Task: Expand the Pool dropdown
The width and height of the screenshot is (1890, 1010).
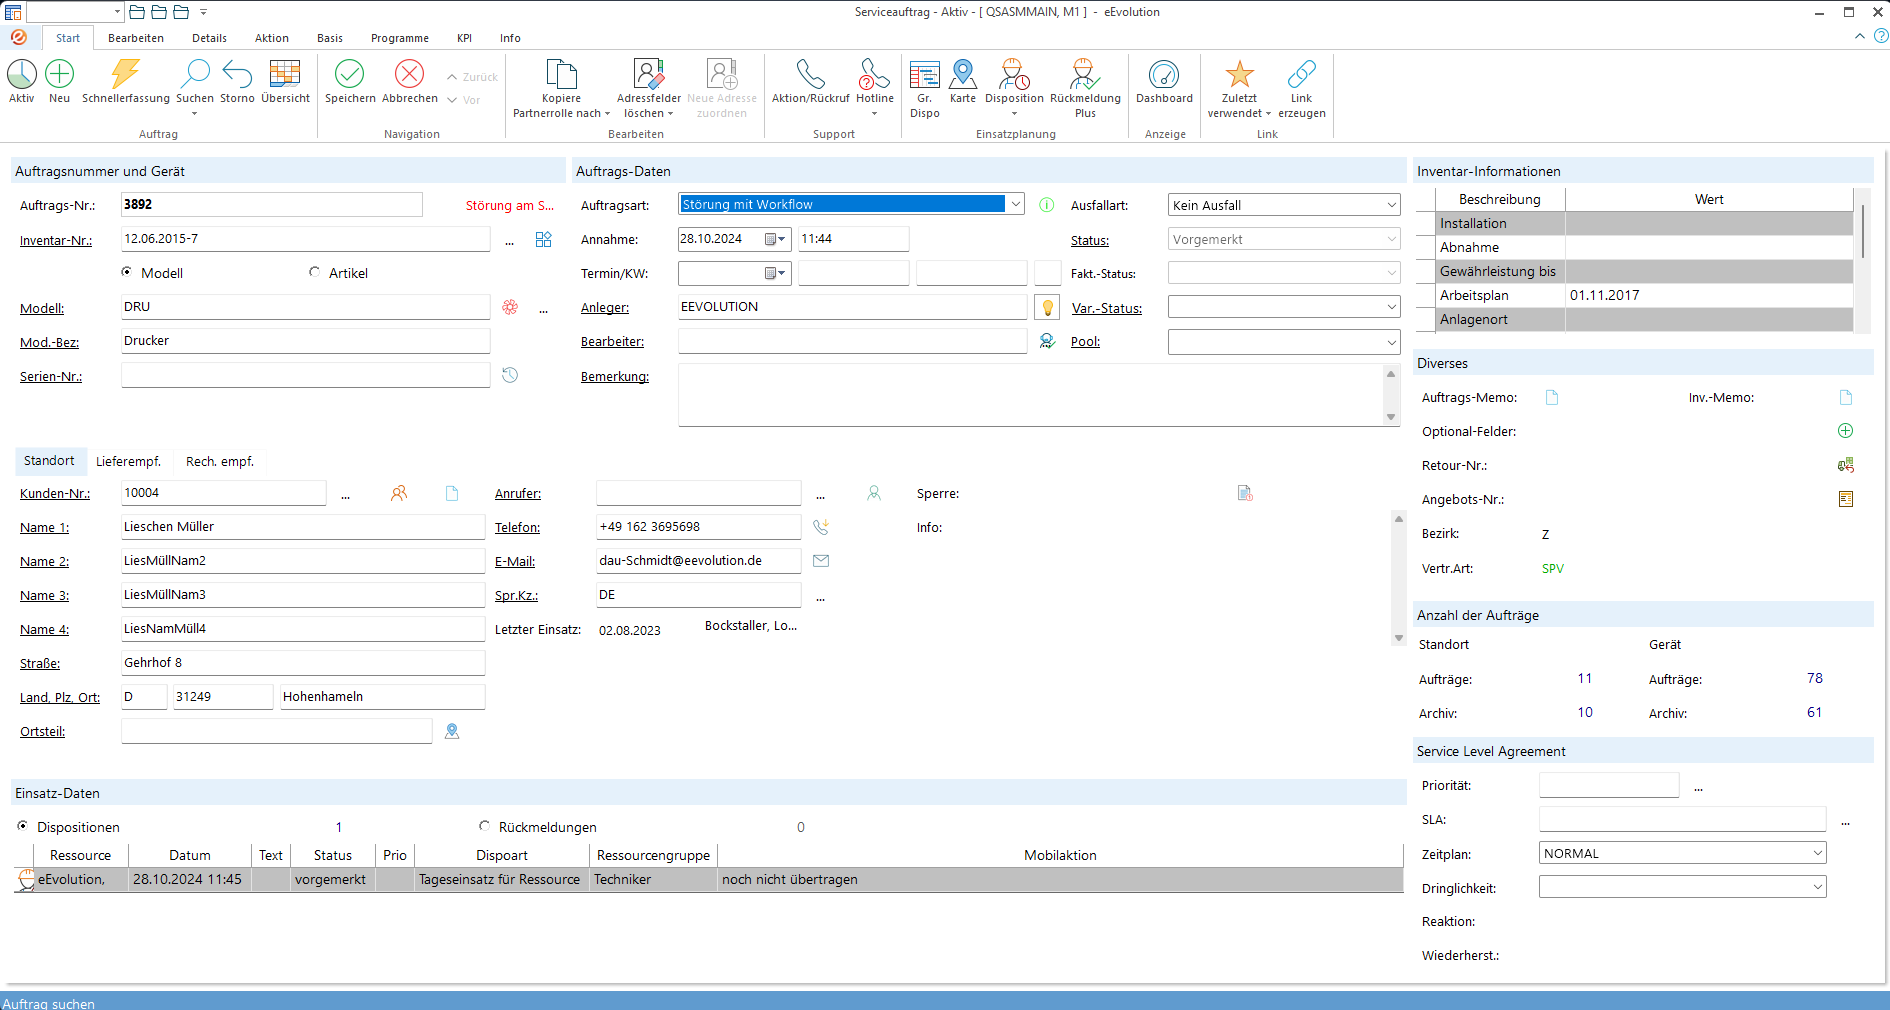Action: click(1391, 342)
